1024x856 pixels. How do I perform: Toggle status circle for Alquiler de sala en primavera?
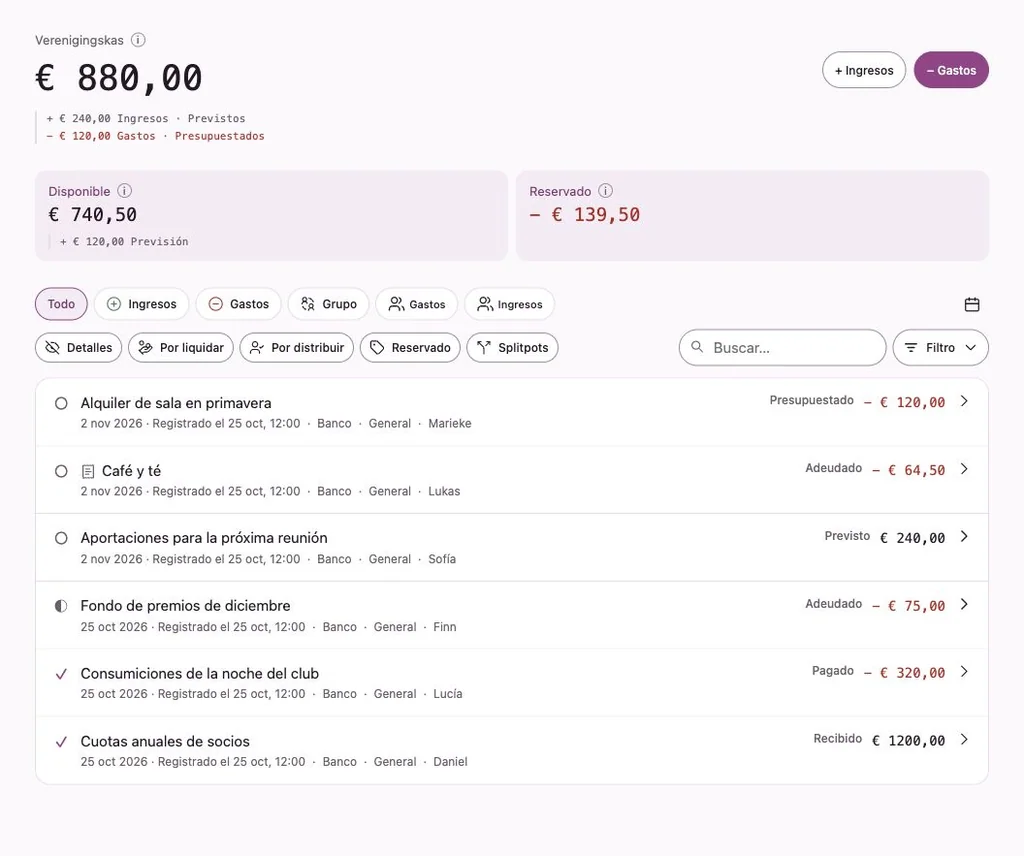click(61, 404)
